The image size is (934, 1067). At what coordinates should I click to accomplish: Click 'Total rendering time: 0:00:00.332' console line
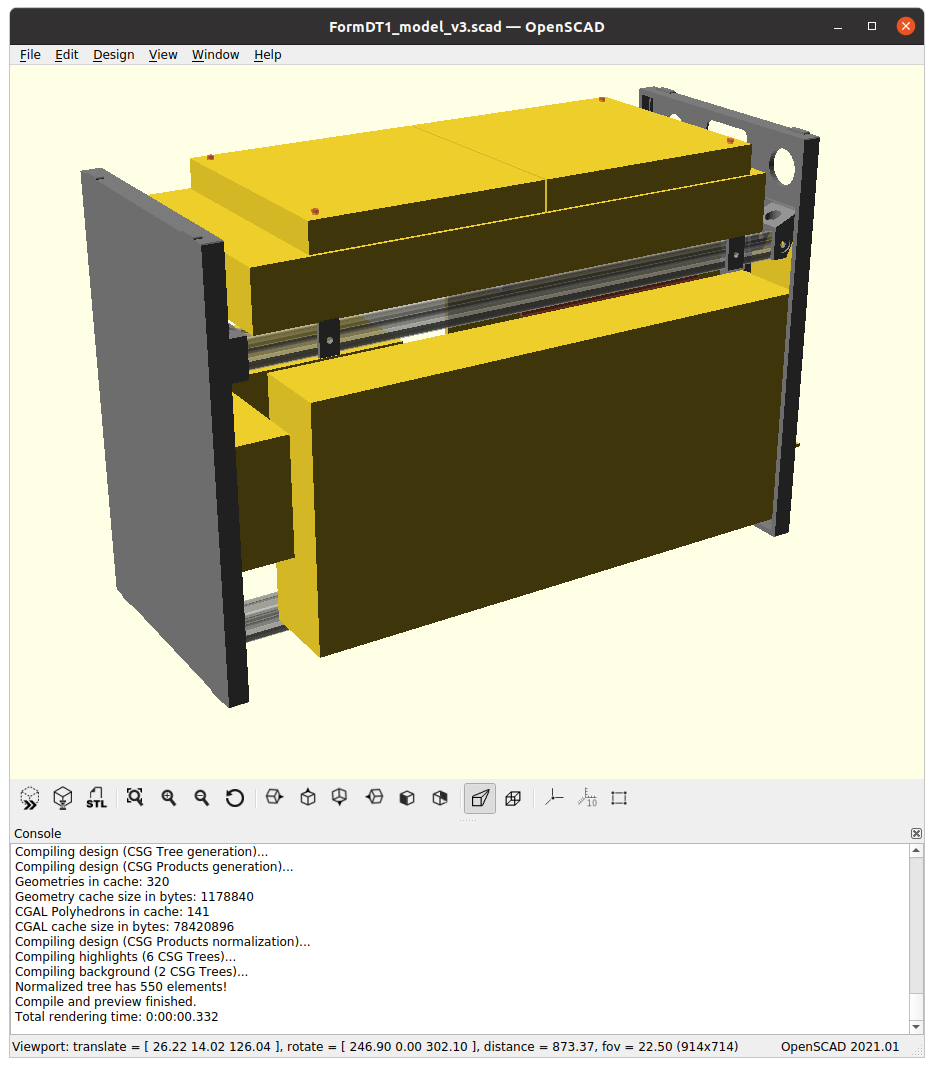coord(117,1017)
